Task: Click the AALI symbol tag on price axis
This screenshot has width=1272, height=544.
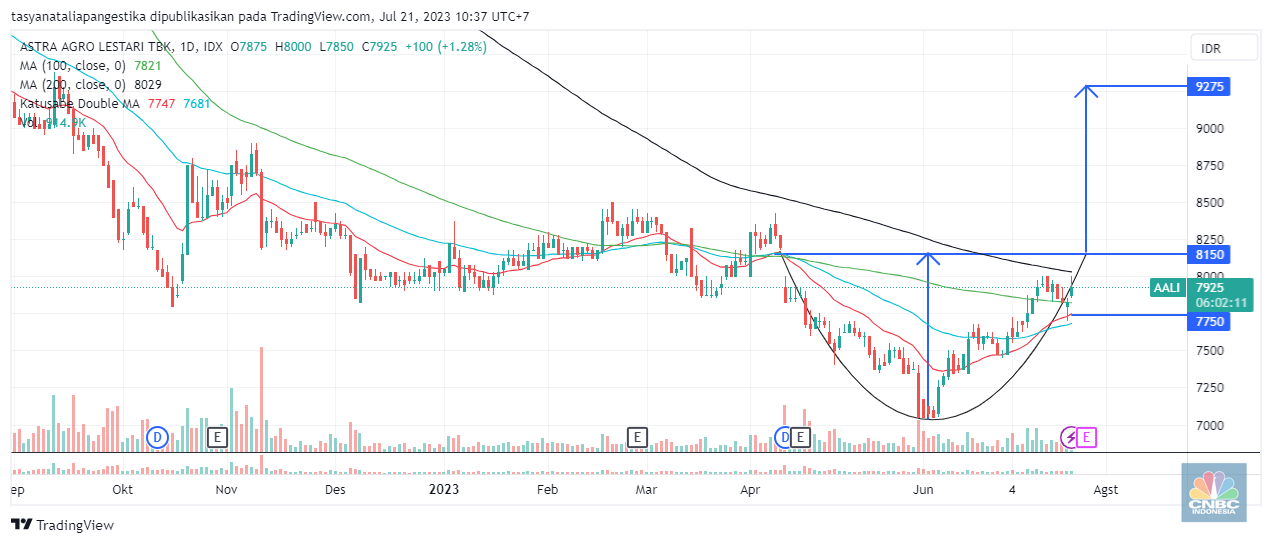Action: [1166, 287]
